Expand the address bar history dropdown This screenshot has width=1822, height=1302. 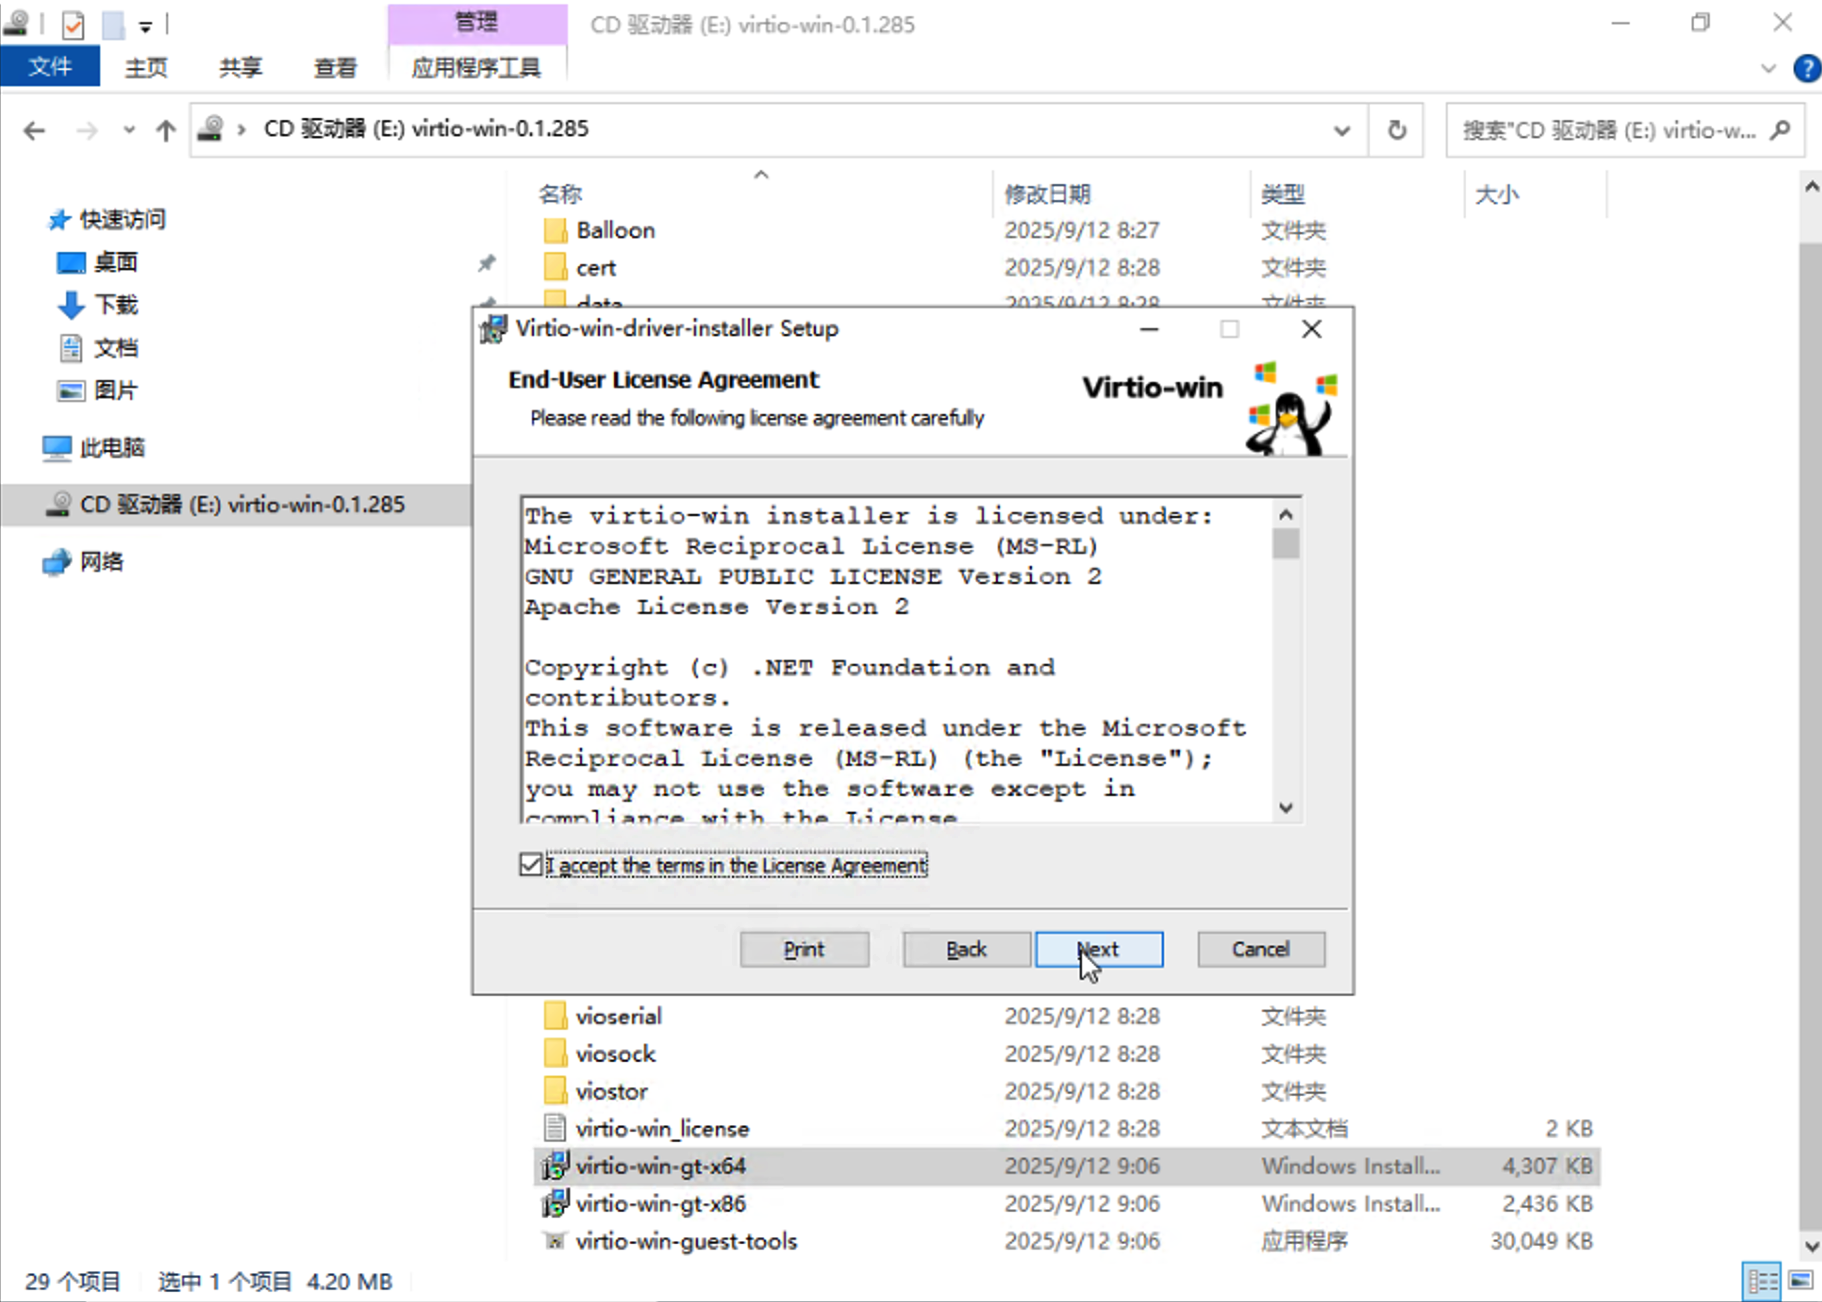pyautogui.click(x=1342, y=130)
